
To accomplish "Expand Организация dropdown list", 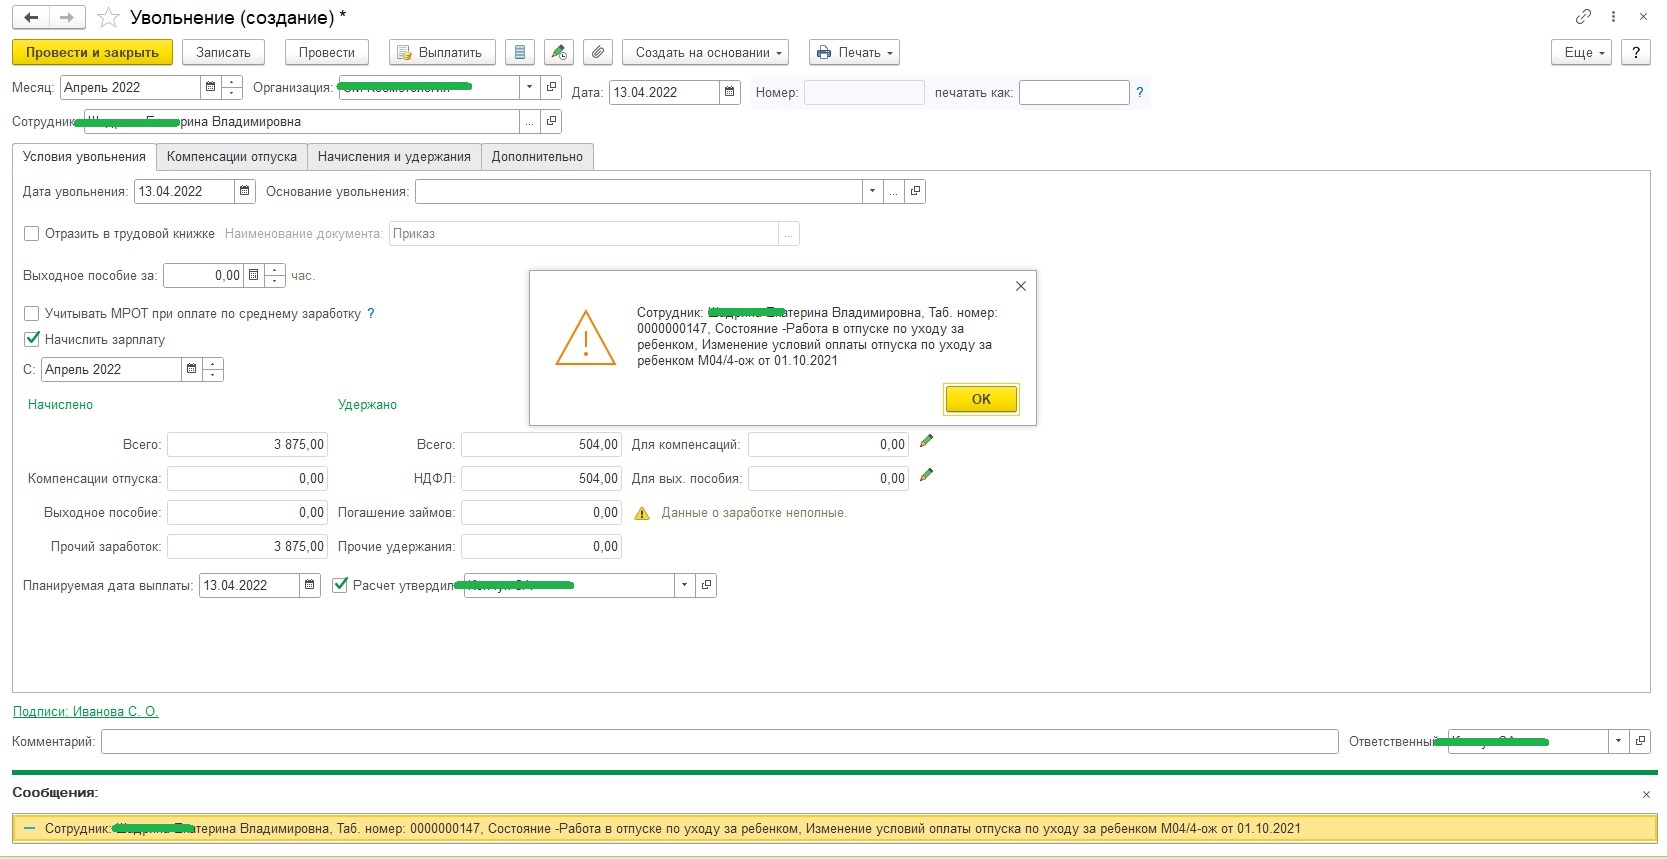I will [530, 88].
